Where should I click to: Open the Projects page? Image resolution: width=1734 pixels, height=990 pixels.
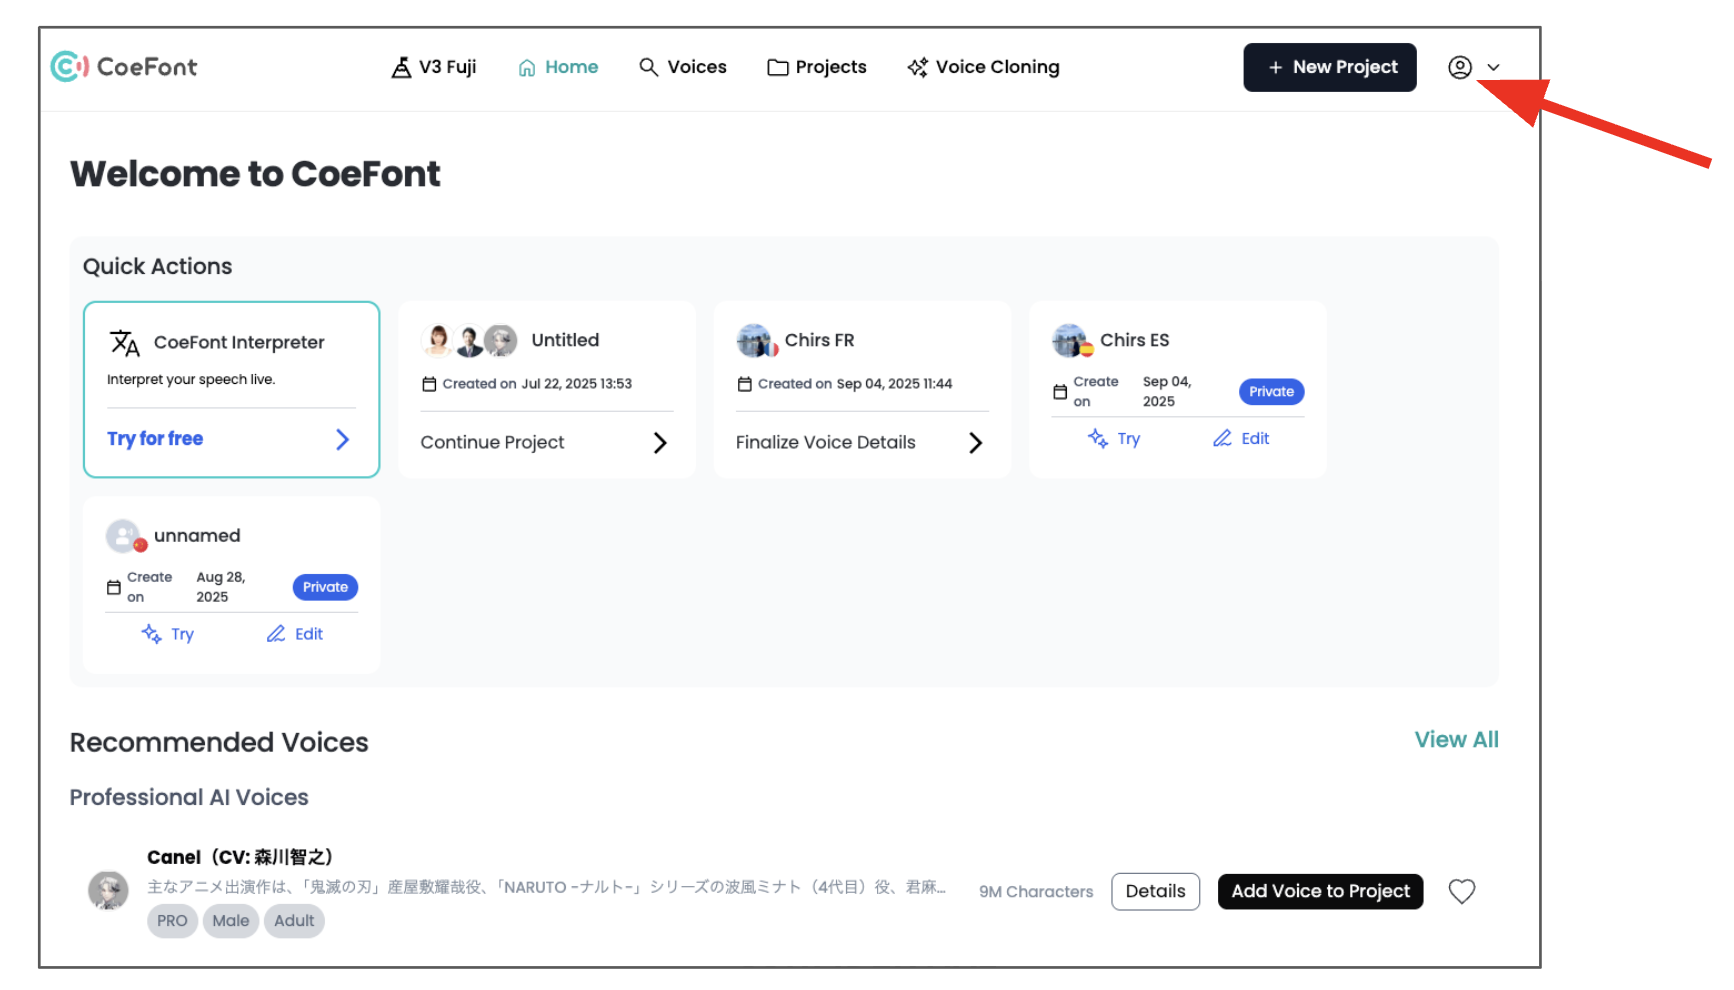coord(817,67)
